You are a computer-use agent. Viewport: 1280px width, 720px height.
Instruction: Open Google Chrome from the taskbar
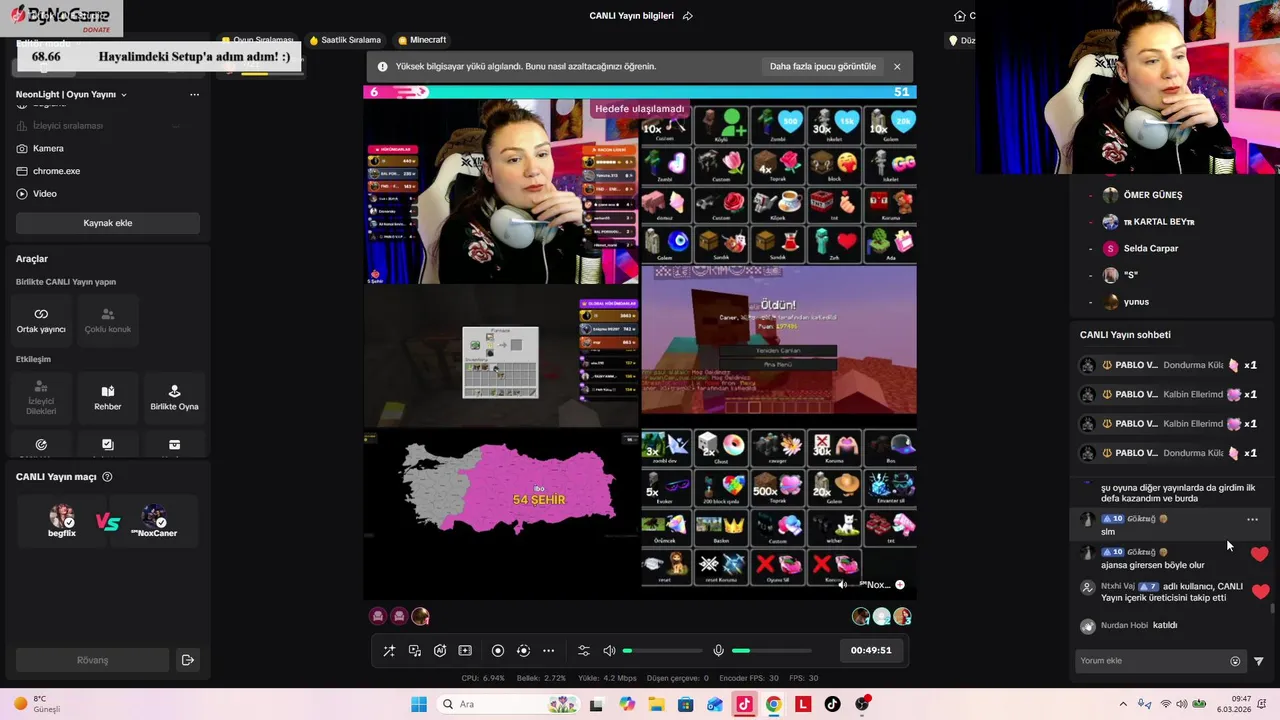(x=773, y=704)
